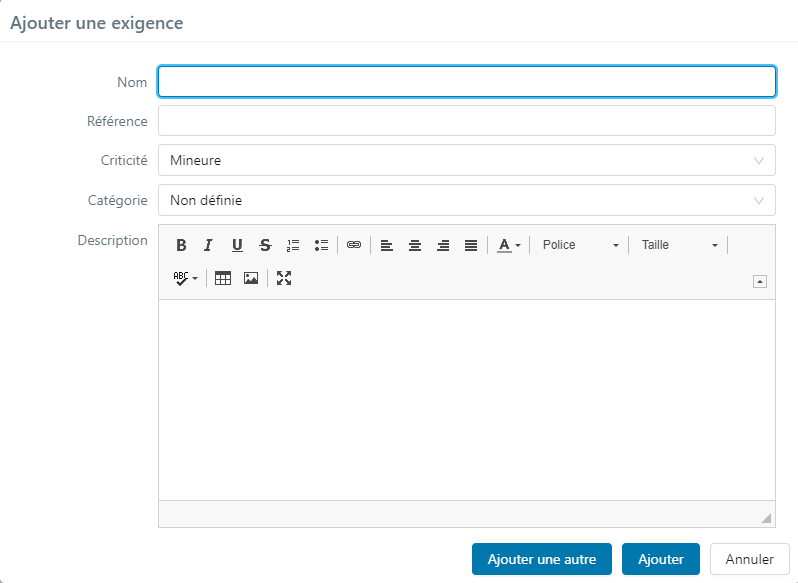Open the Catégorie dropdown

[x=466, y=200]
